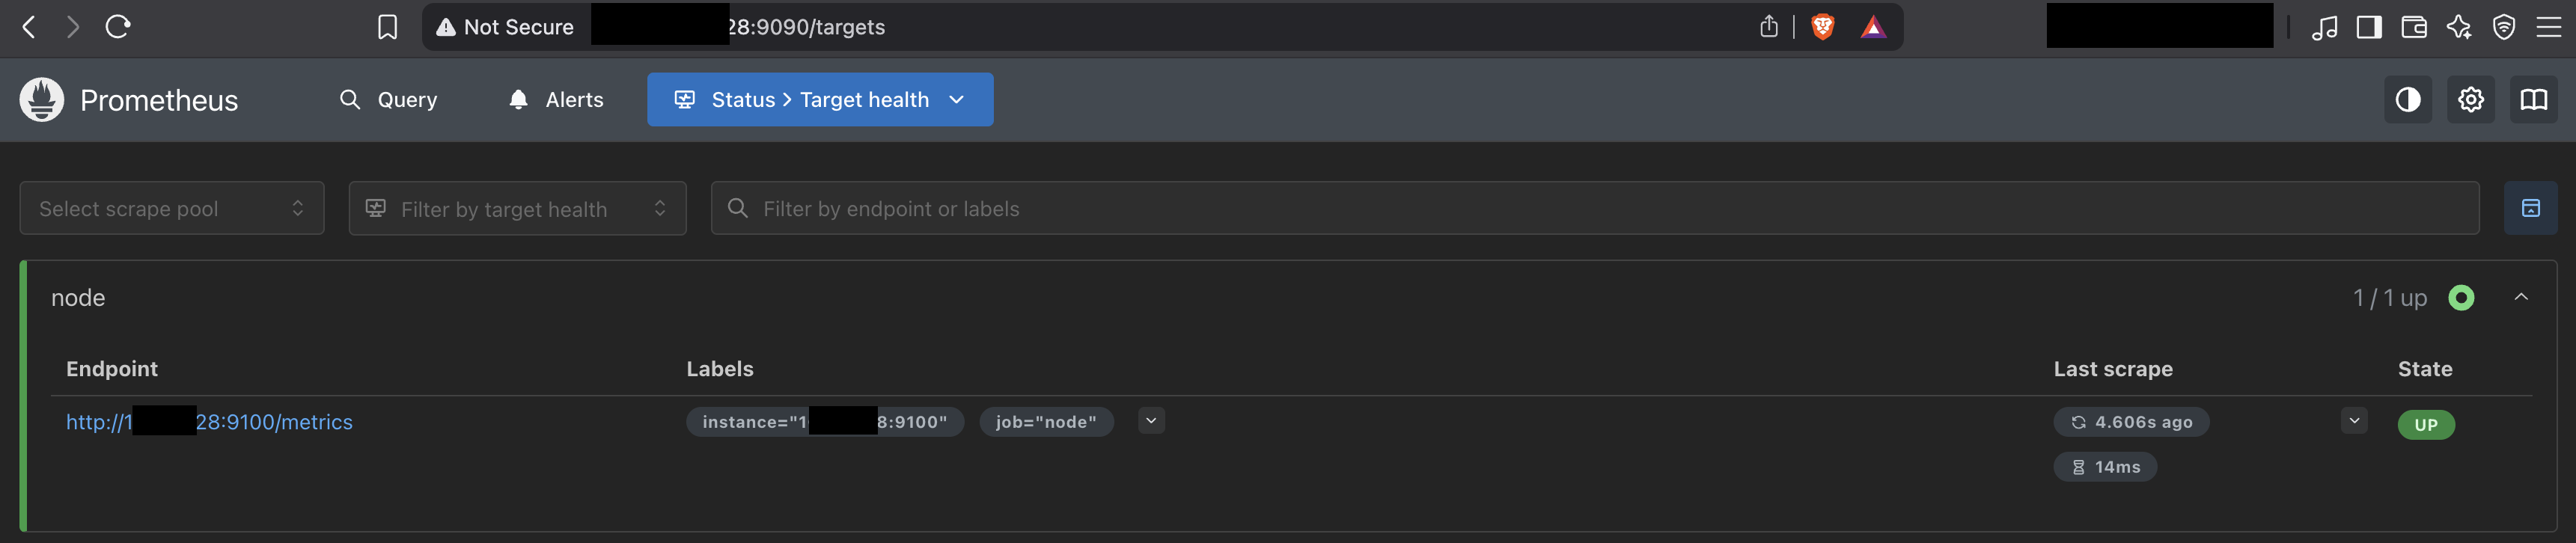Reload the page in browser
Viewport: 2576px width, 543px height.
pos(118,27)
